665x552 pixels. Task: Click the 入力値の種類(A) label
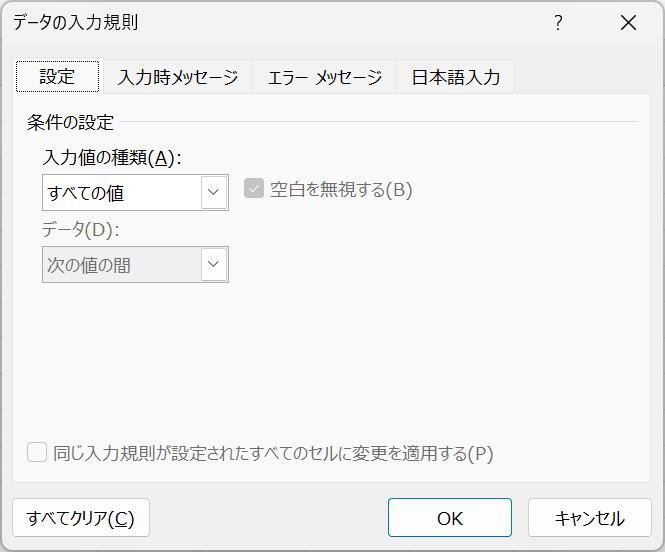click(x=112, y=158)
